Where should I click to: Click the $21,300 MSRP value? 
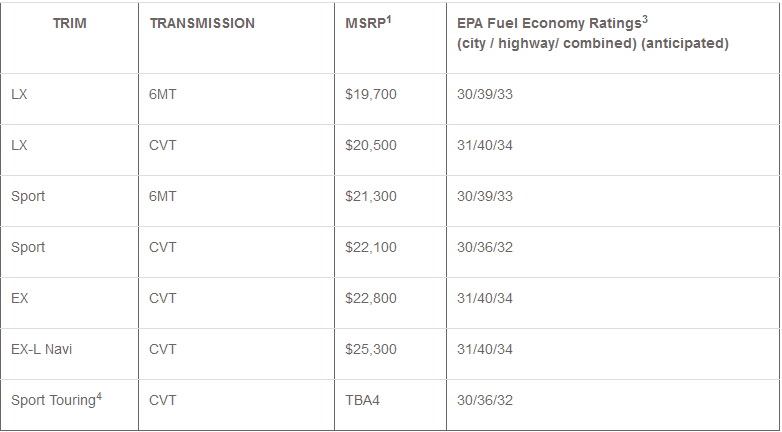[369, 196]
